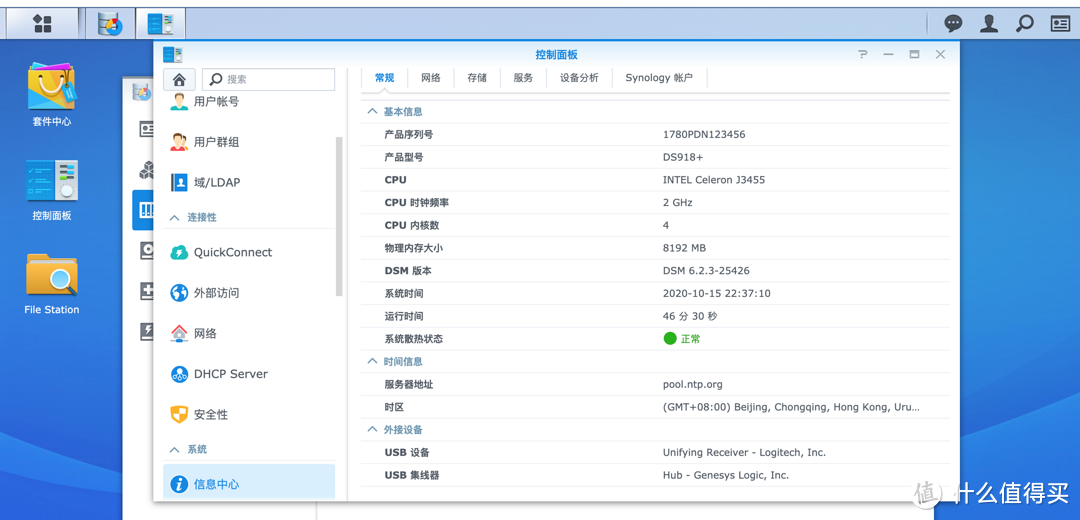Switch to the Synology 帐户 tab

(658, 78)
